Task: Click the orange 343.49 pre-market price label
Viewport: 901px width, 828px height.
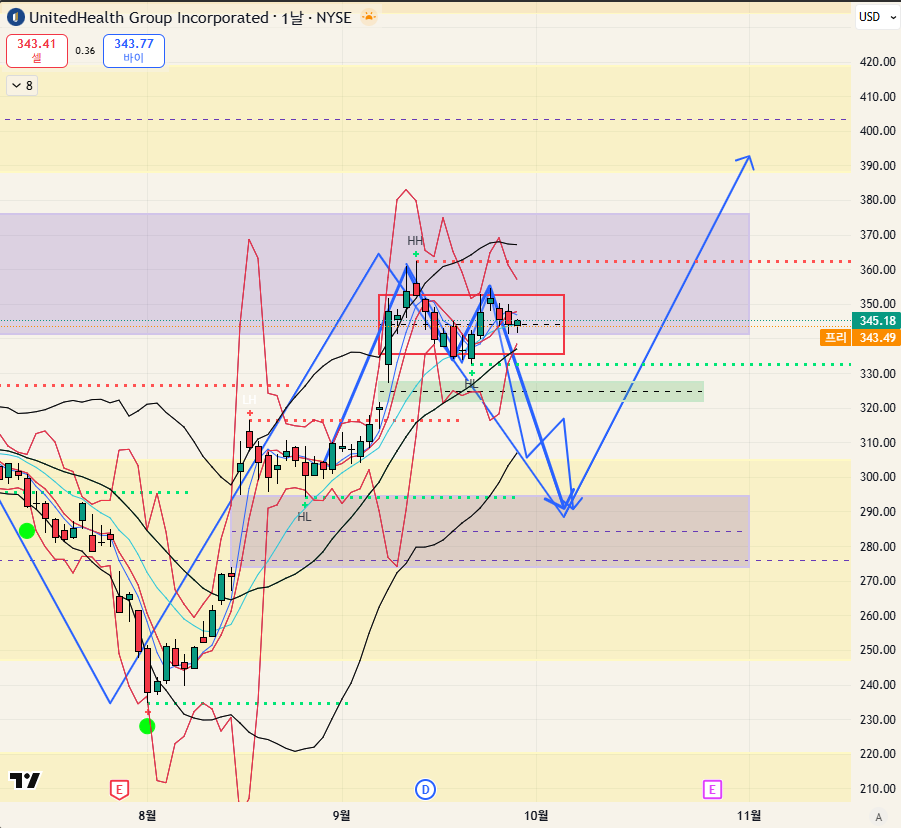Action: pos(877,337)
